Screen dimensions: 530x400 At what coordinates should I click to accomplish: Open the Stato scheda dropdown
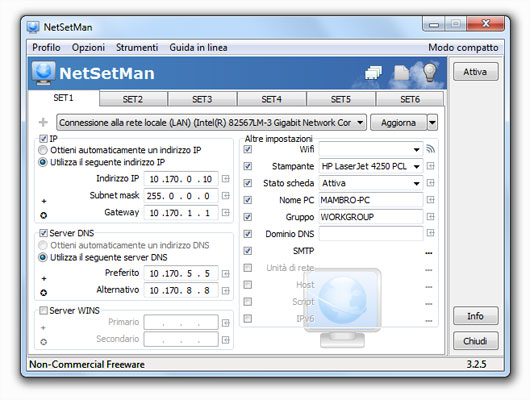coord(371,183)
